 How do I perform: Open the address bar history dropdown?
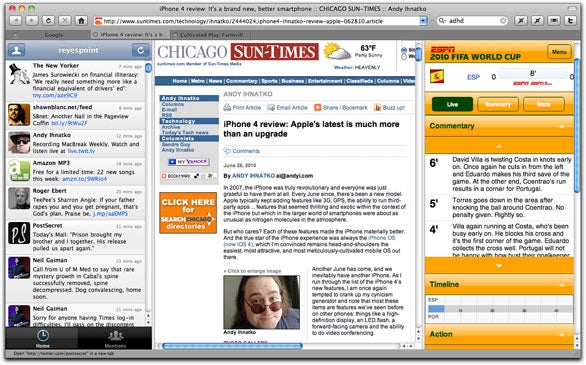pos(423,21)
